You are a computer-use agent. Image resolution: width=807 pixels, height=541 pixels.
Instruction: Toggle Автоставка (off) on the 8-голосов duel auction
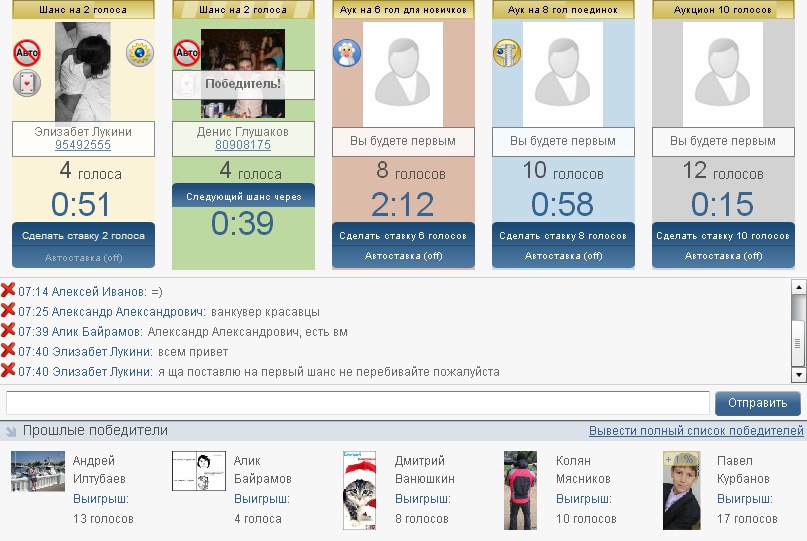click(x=564, y=256)
